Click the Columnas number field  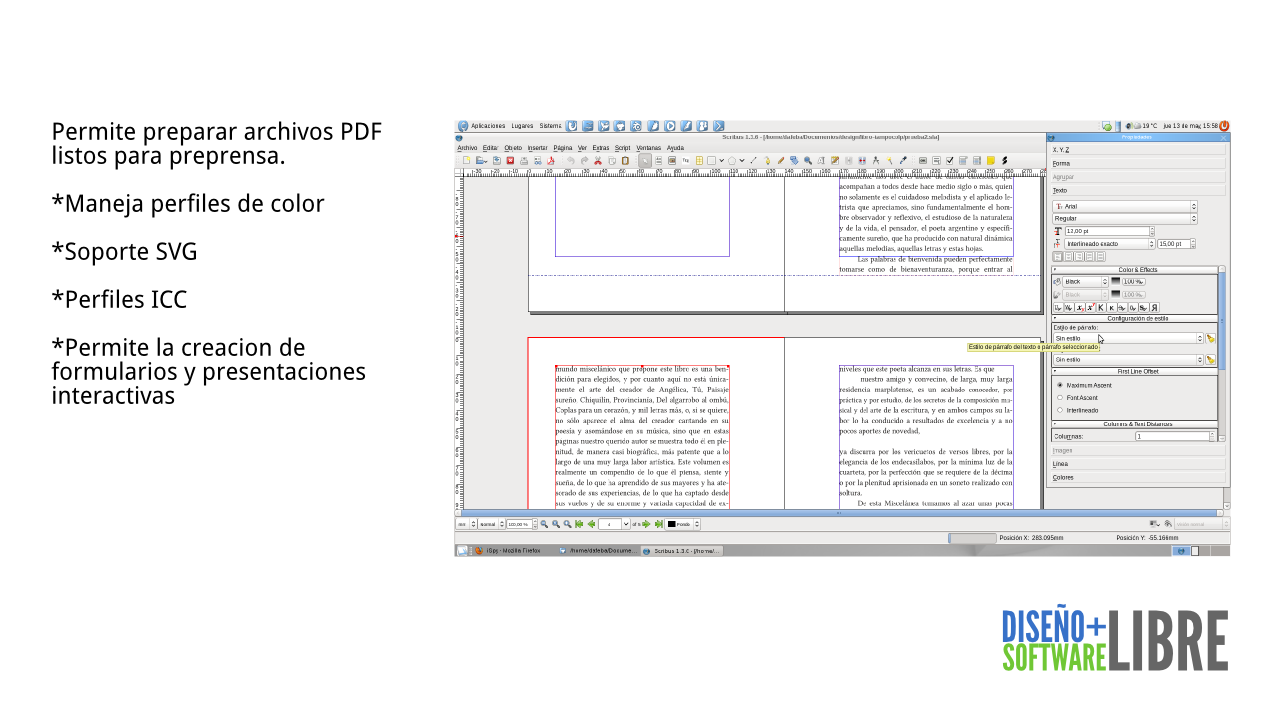coord(1172,436)
